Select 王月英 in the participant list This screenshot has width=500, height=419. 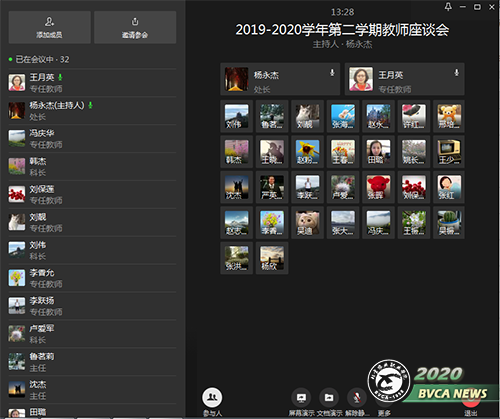coord(92,83)
